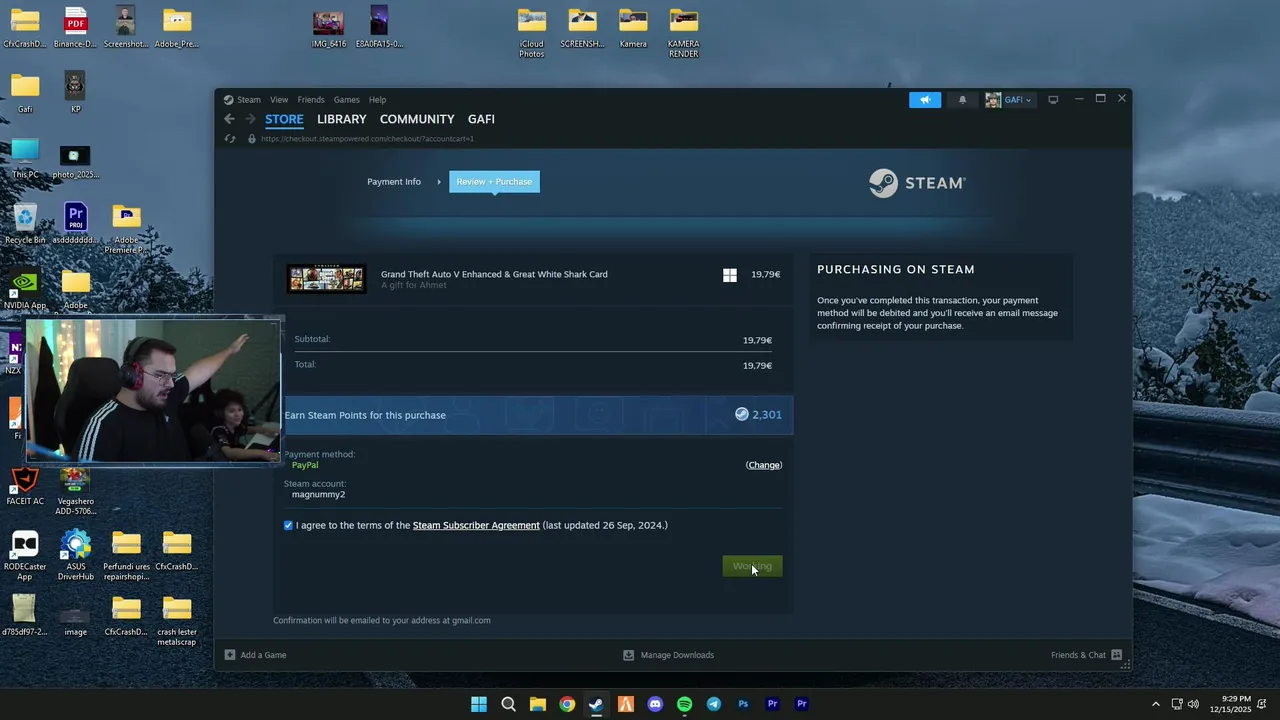This screenshot has width=1280, height=720.
Task: Click the green Working purchase button
Action: tap(752, 566)
